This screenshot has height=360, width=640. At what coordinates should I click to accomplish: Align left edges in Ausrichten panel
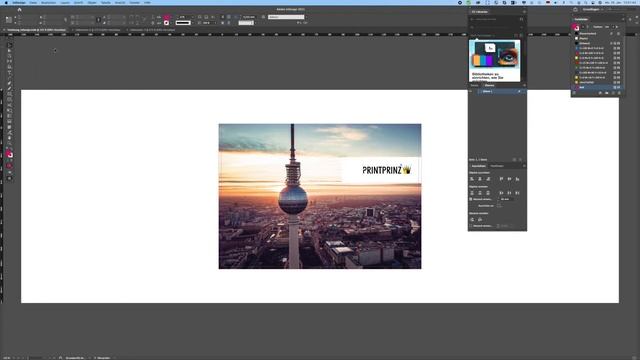point(472,179)
